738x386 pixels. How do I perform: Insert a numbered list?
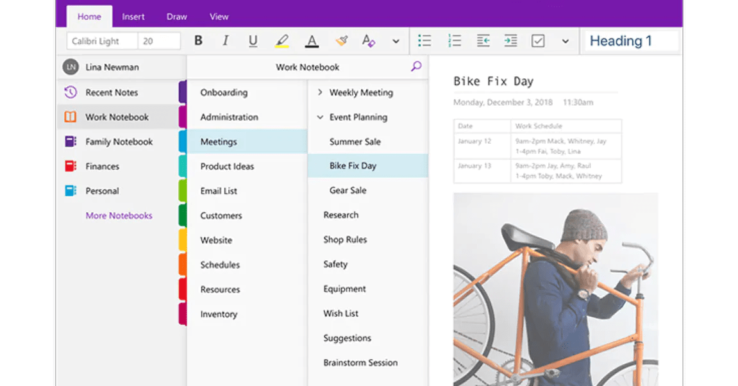click(454, 41)
